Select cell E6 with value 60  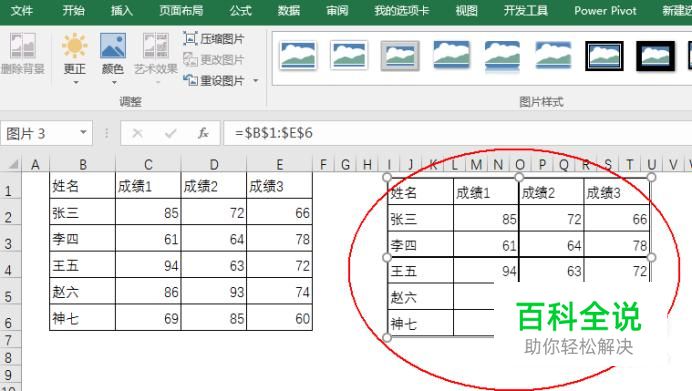pos(280,317)
